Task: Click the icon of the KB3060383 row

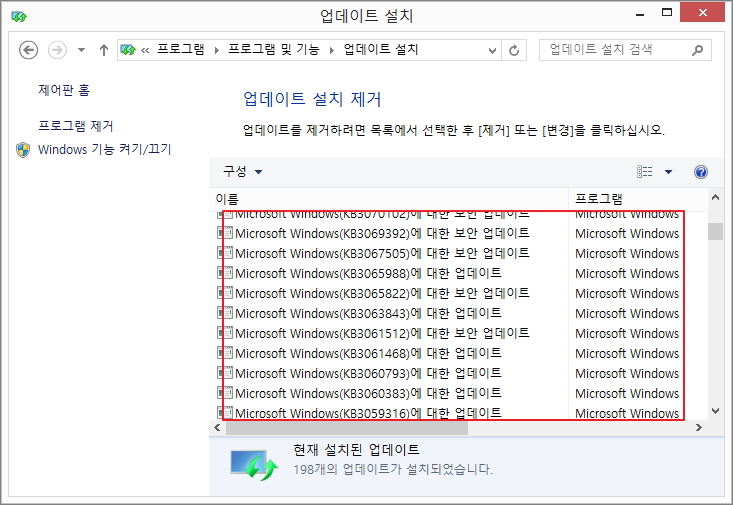Action: tap(225, 393)
